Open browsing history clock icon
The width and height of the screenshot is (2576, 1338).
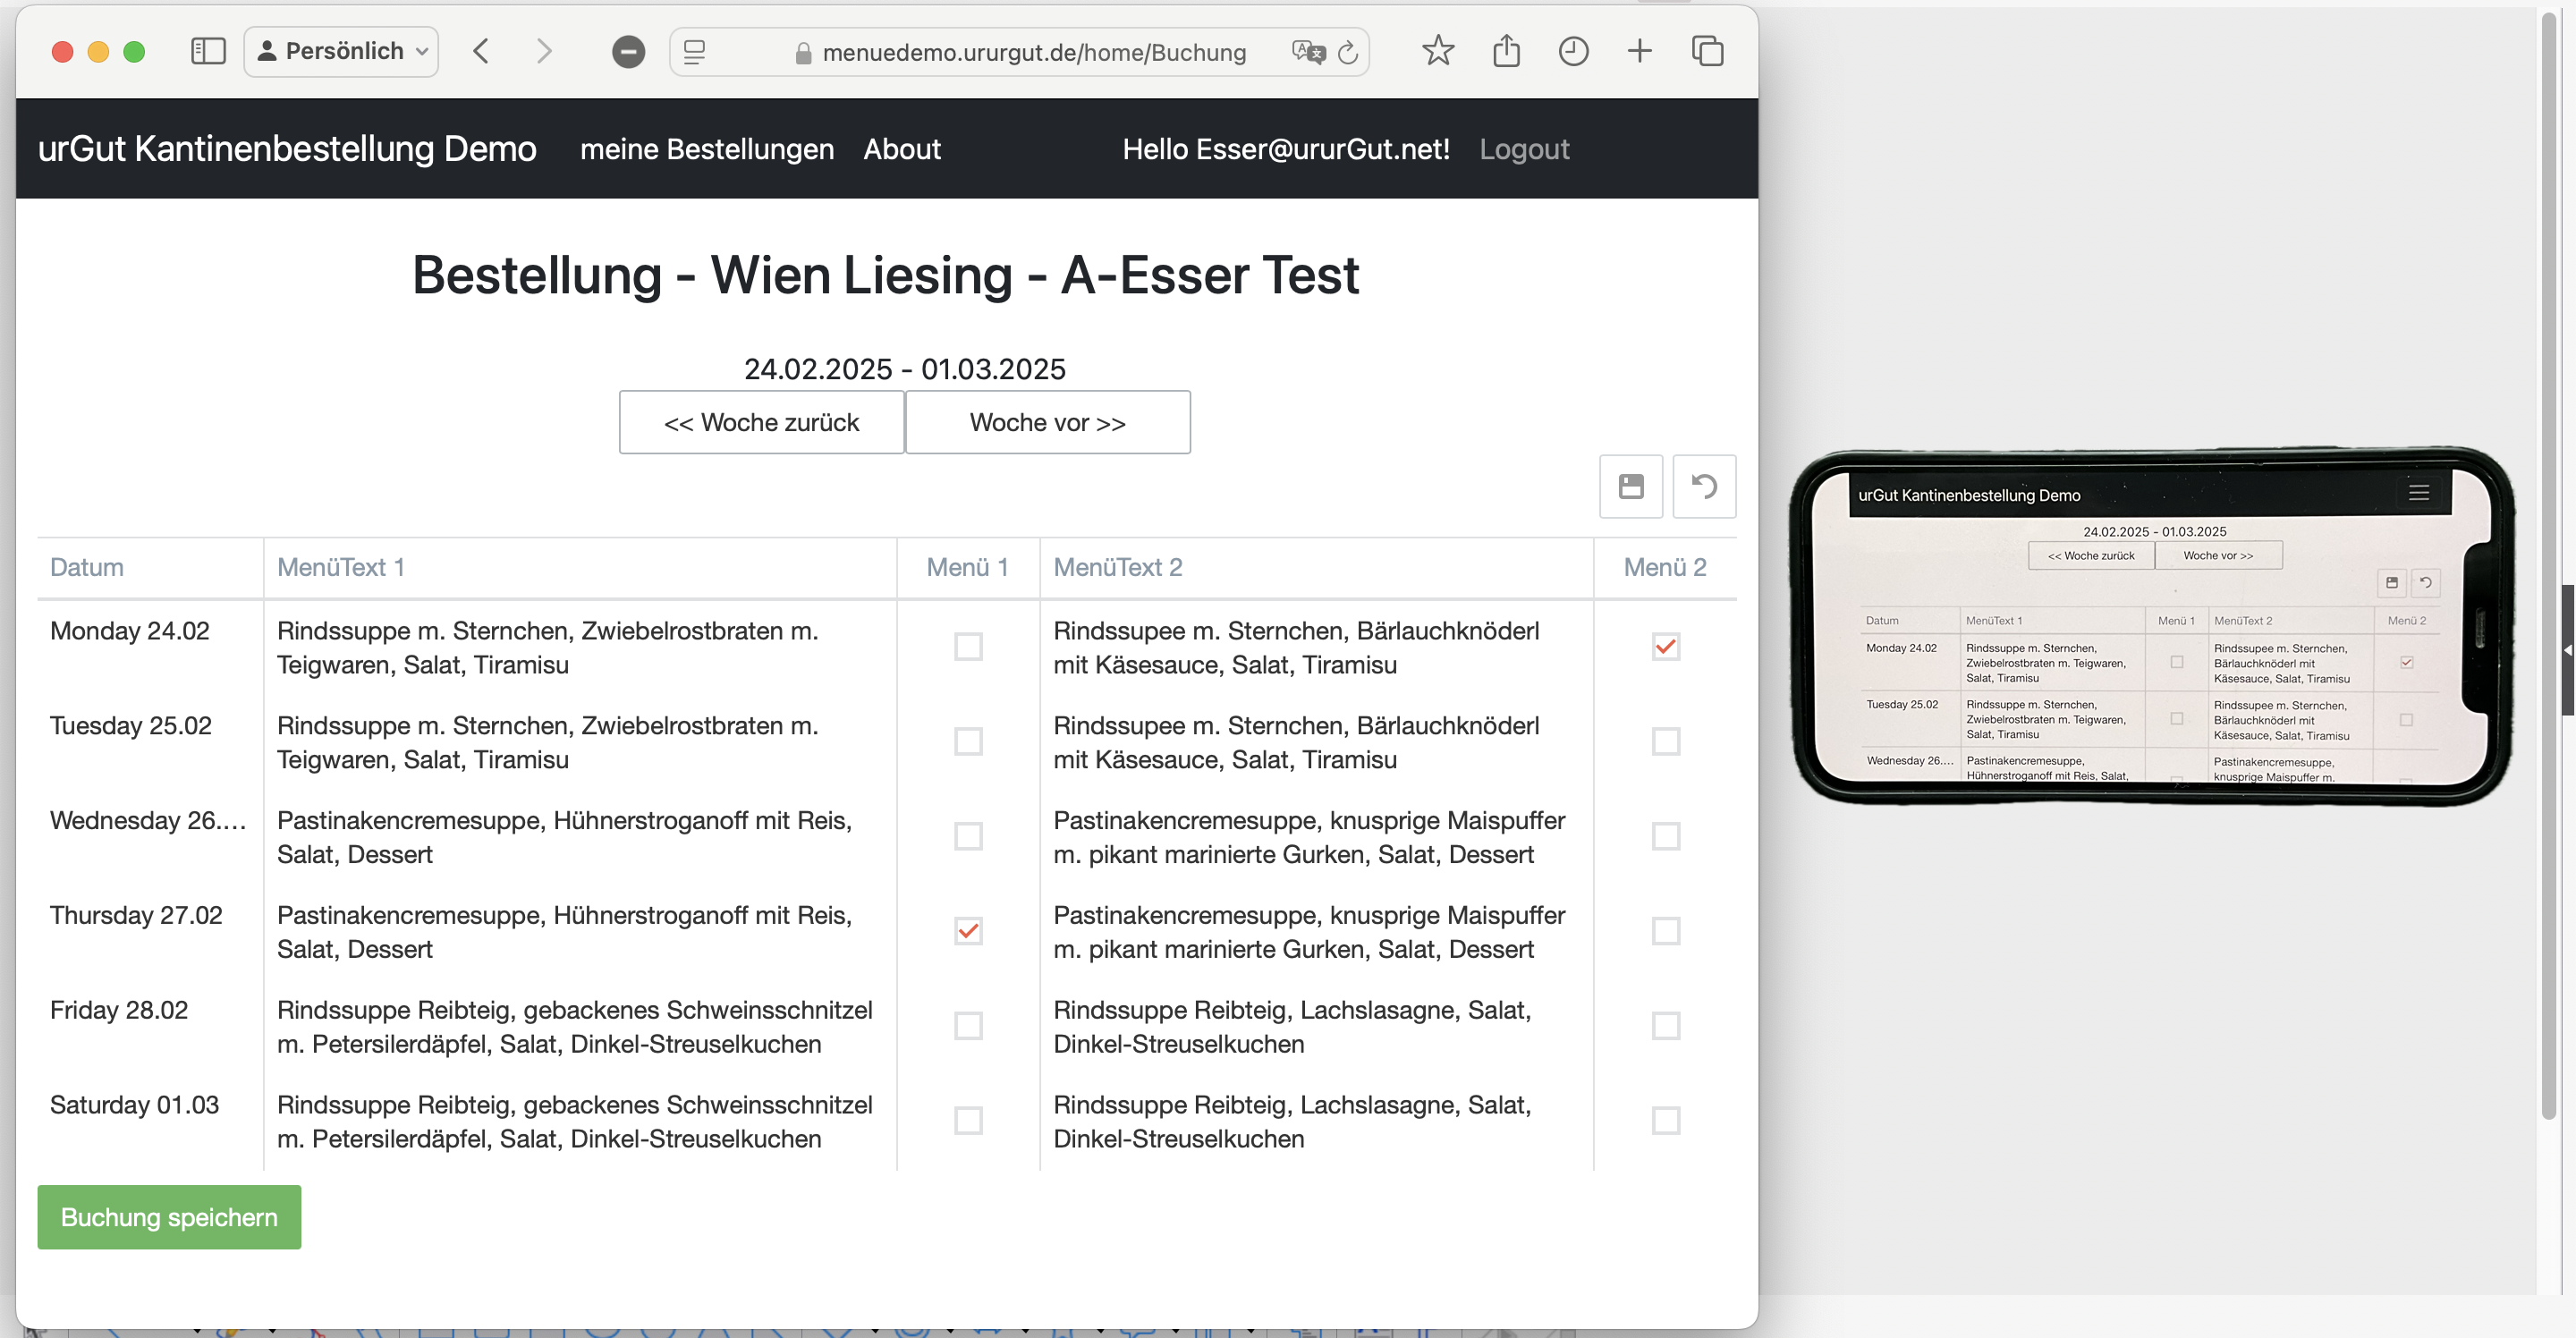click(x=1572, y=51)
